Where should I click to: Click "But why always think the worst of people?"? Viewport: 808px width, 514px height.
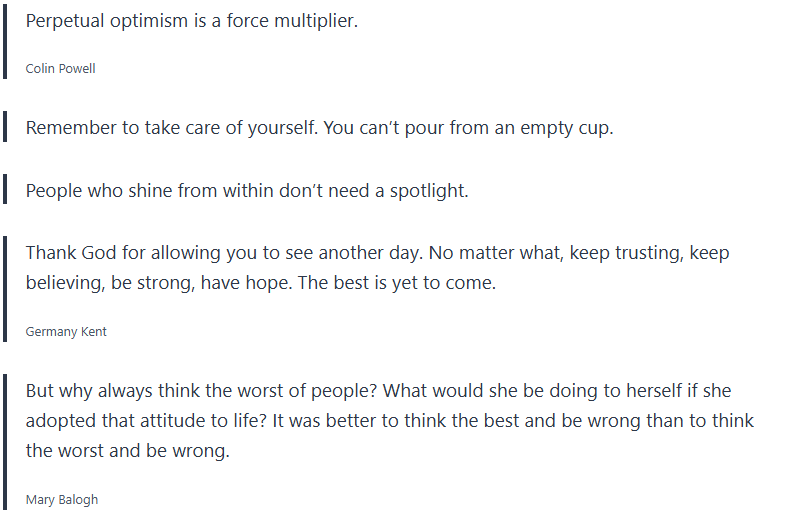click(x=201, y=390)
